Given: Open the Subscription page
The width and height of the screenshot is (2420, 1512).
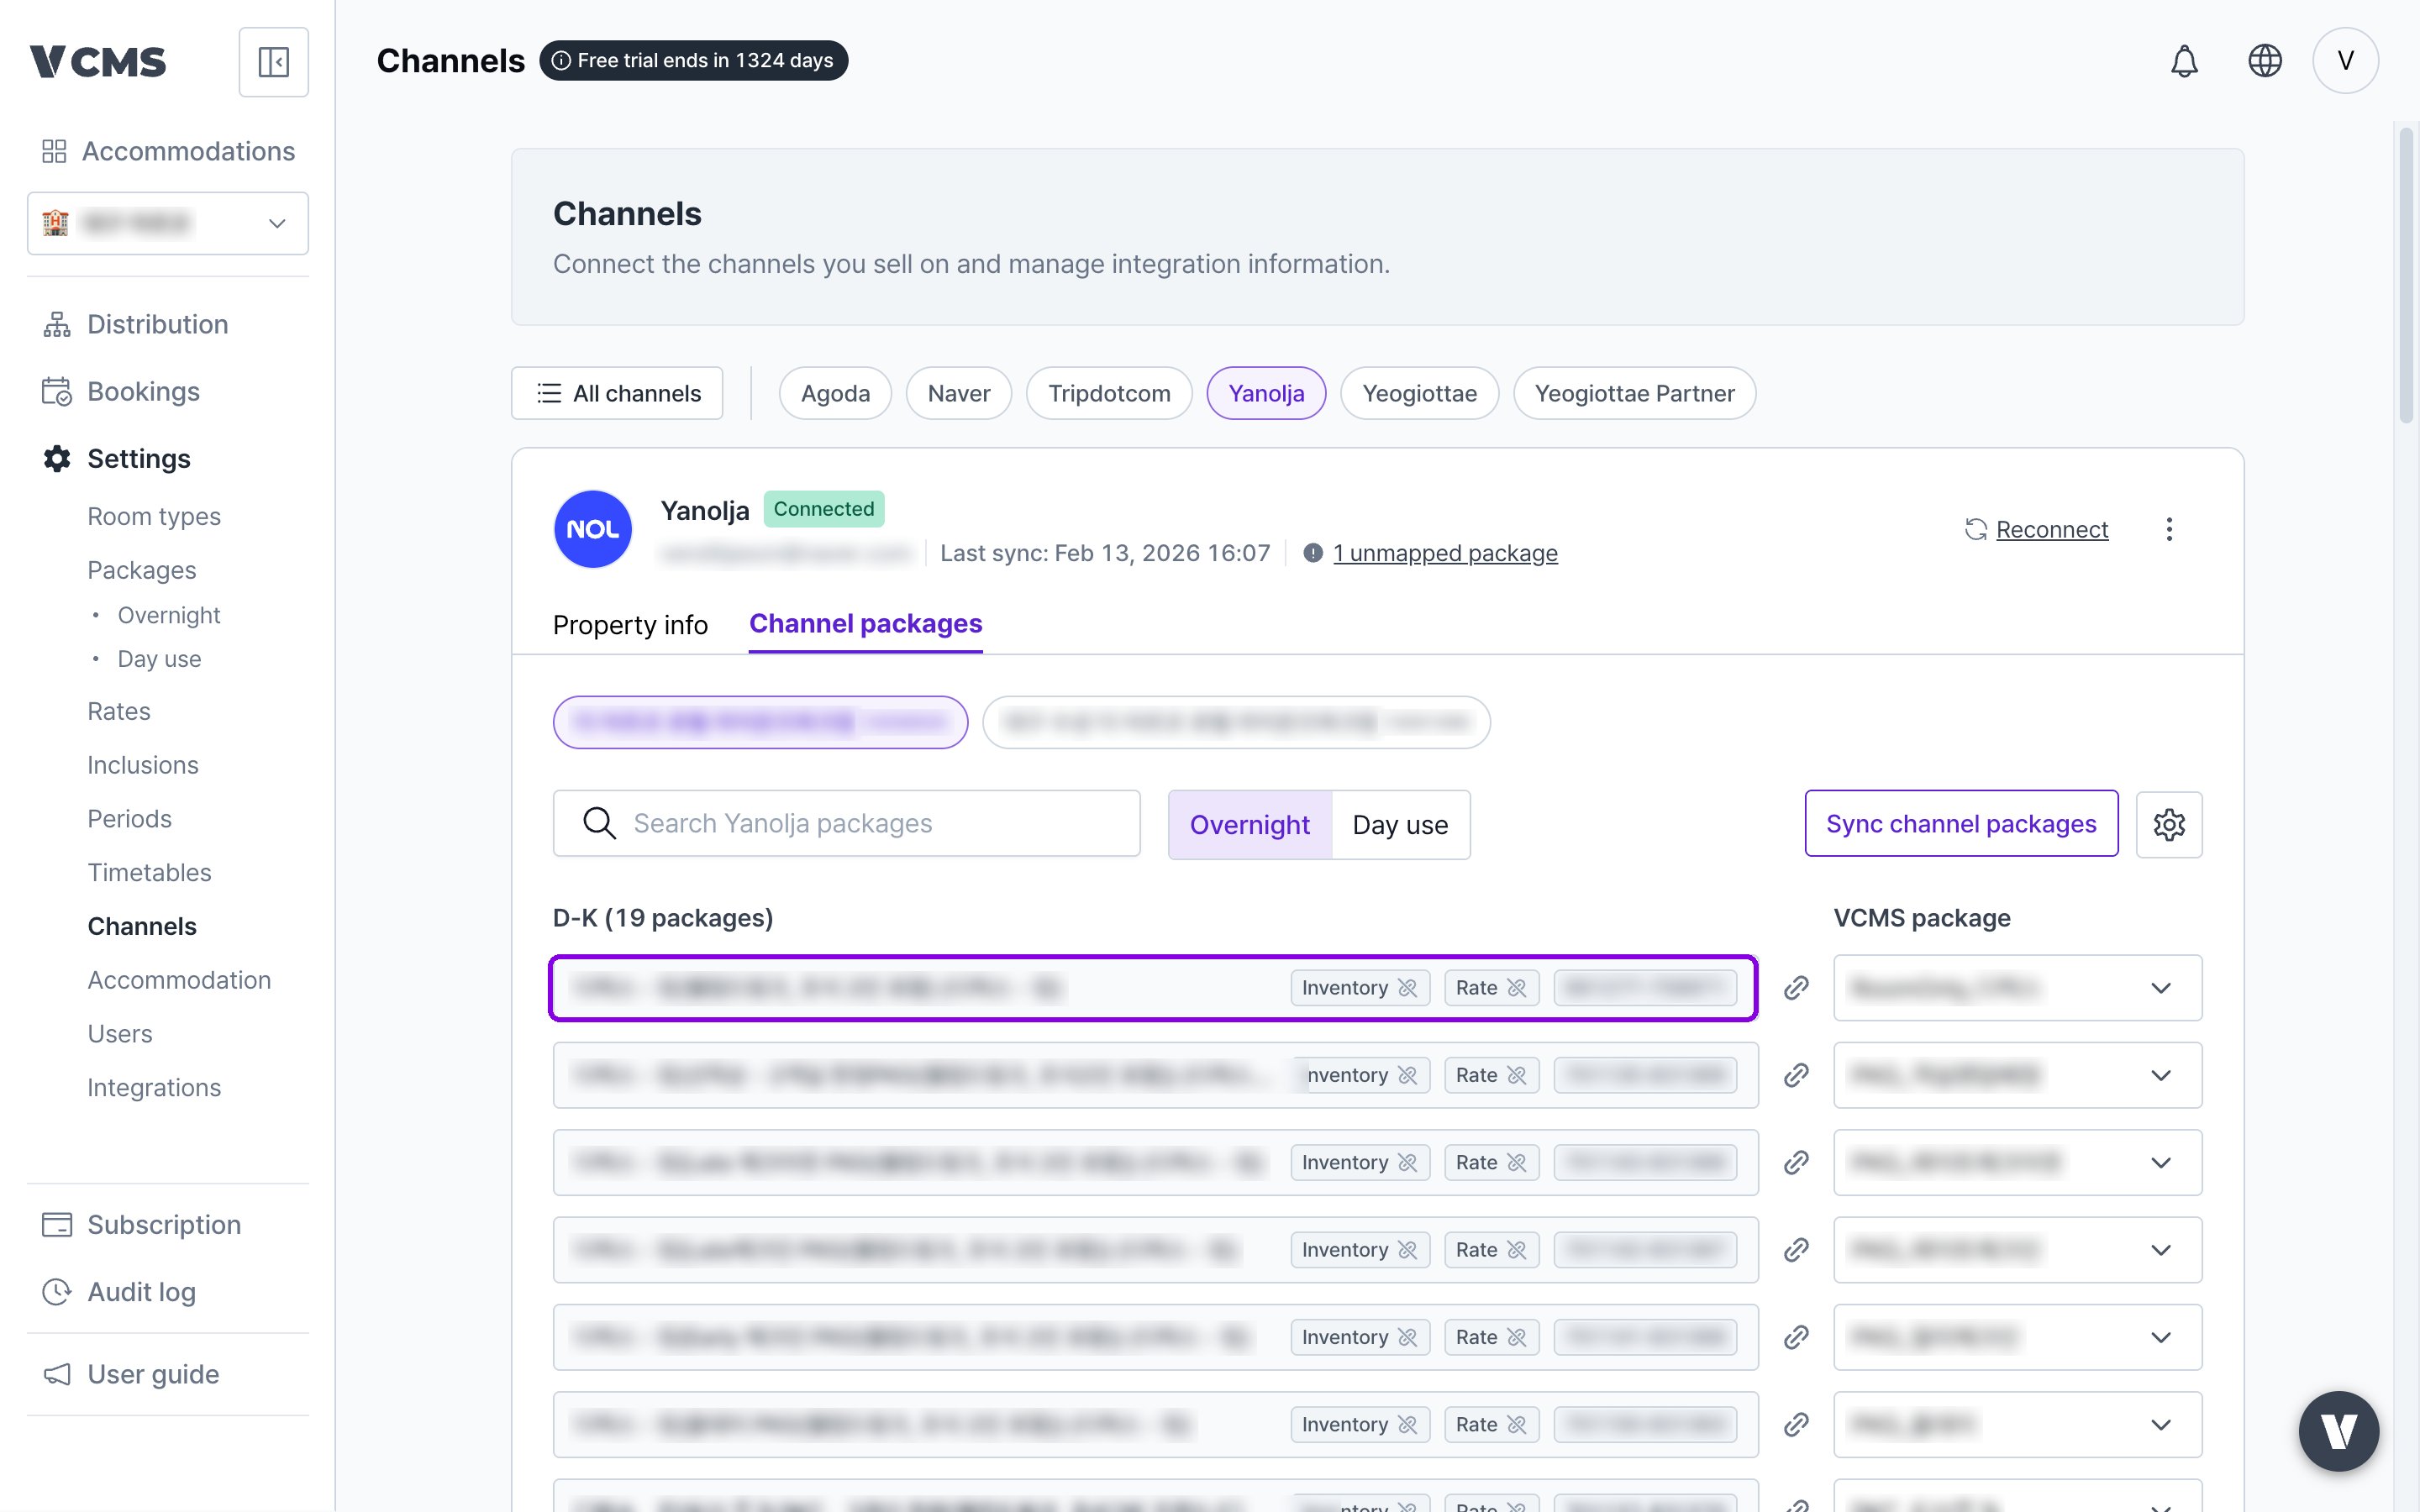Looking at the screenshot, I should tap(142, 1224).
